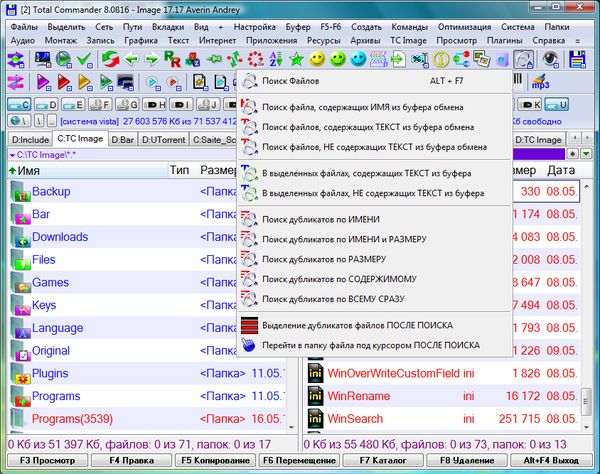Click F8 Удаление button
The image size is (600, 474).
[x=467, y=460]
